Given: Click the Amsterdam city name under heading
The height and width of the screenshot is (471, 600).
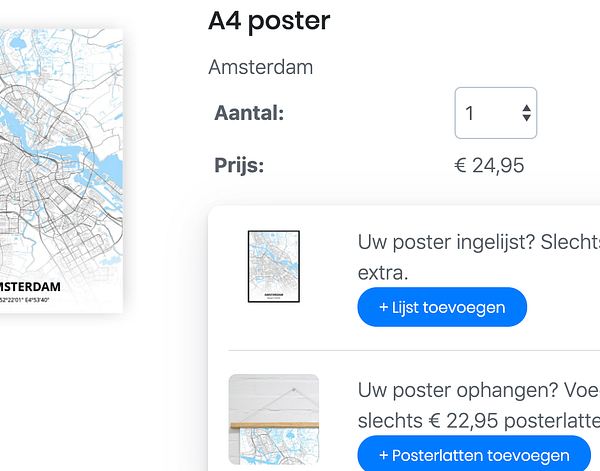Looking at the screenshot, I should pos(261,67).
